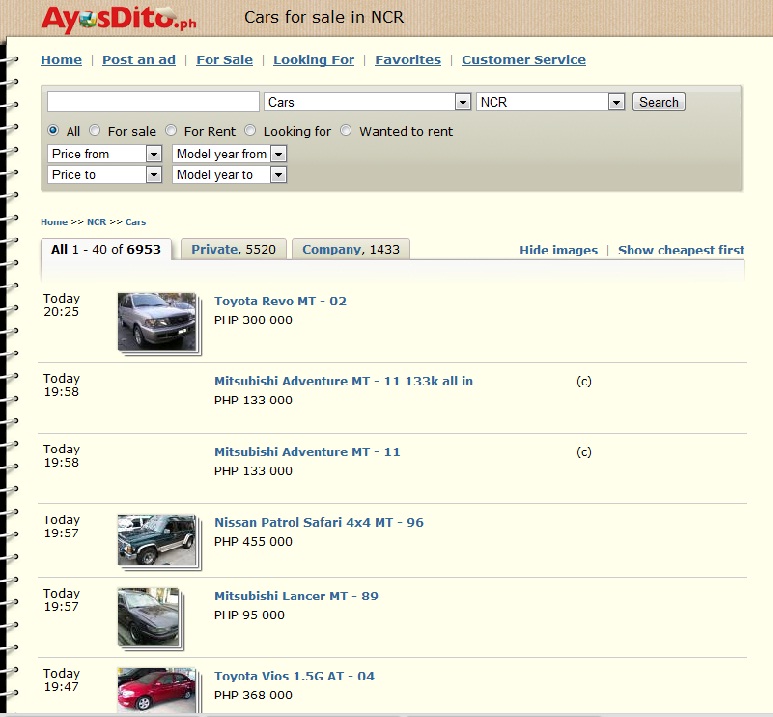Image resolution: width=773 pixels, height=717 pixels.
Task: Switch to the Company 1433 tab
Action: [x=351, y=250]
